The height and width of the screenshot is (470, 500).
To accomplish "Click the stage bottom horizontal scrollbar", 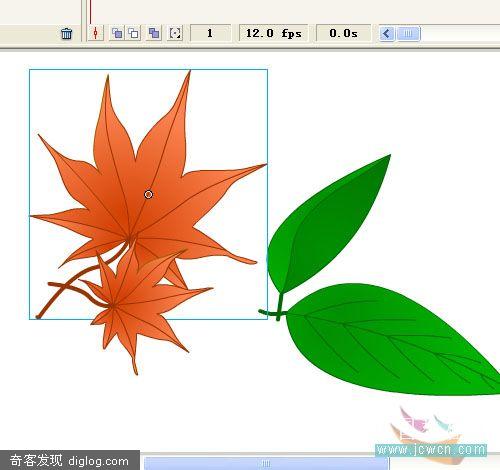I will coord(266,463).
